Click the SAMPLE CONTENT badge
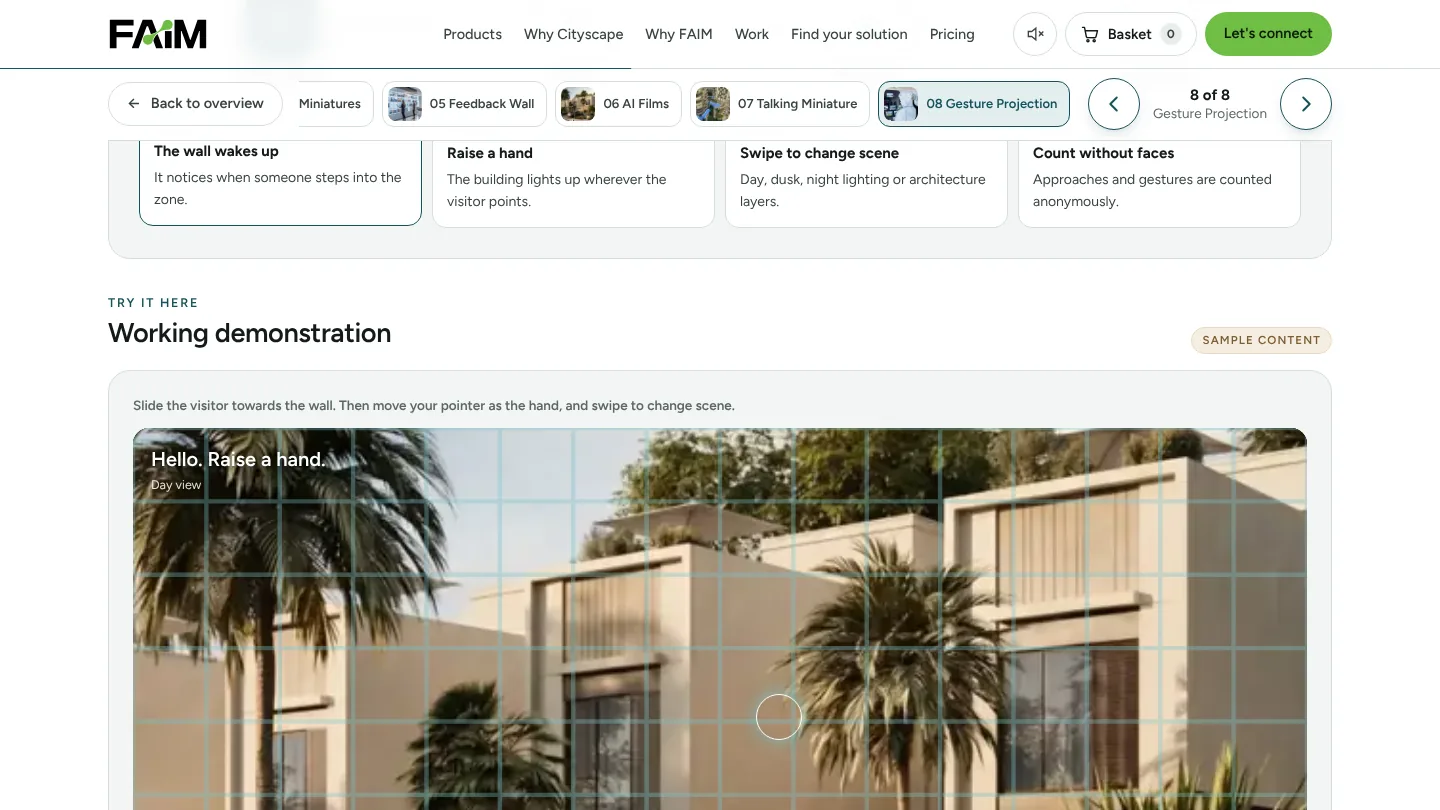Image resolution: width=1440 pixels, height=810 pixels. coord(1261,340)
